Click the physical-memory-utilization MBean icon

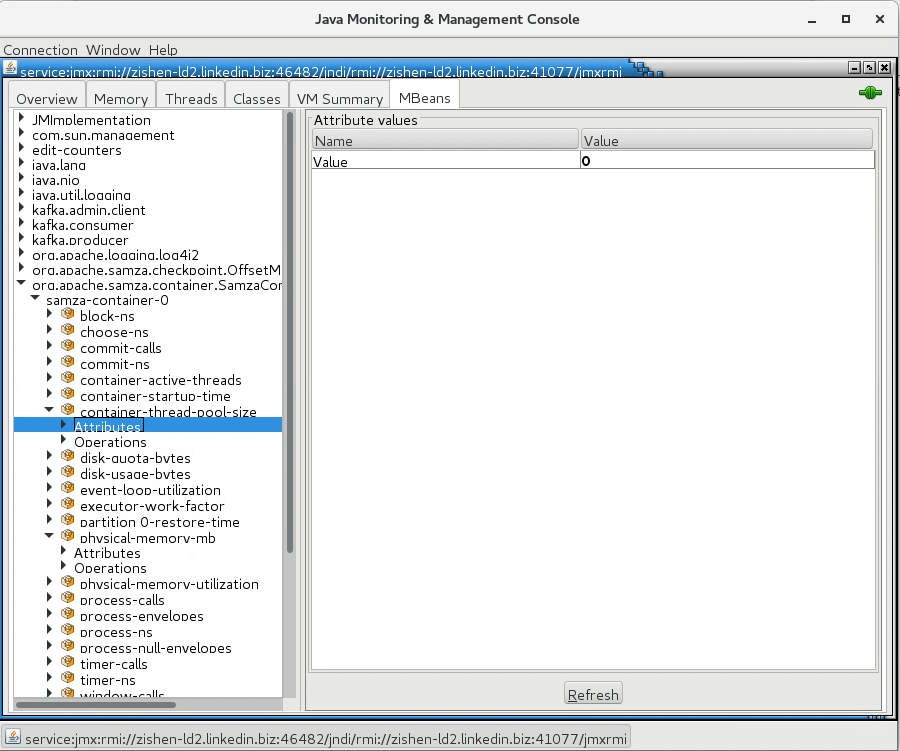point(68,582)
